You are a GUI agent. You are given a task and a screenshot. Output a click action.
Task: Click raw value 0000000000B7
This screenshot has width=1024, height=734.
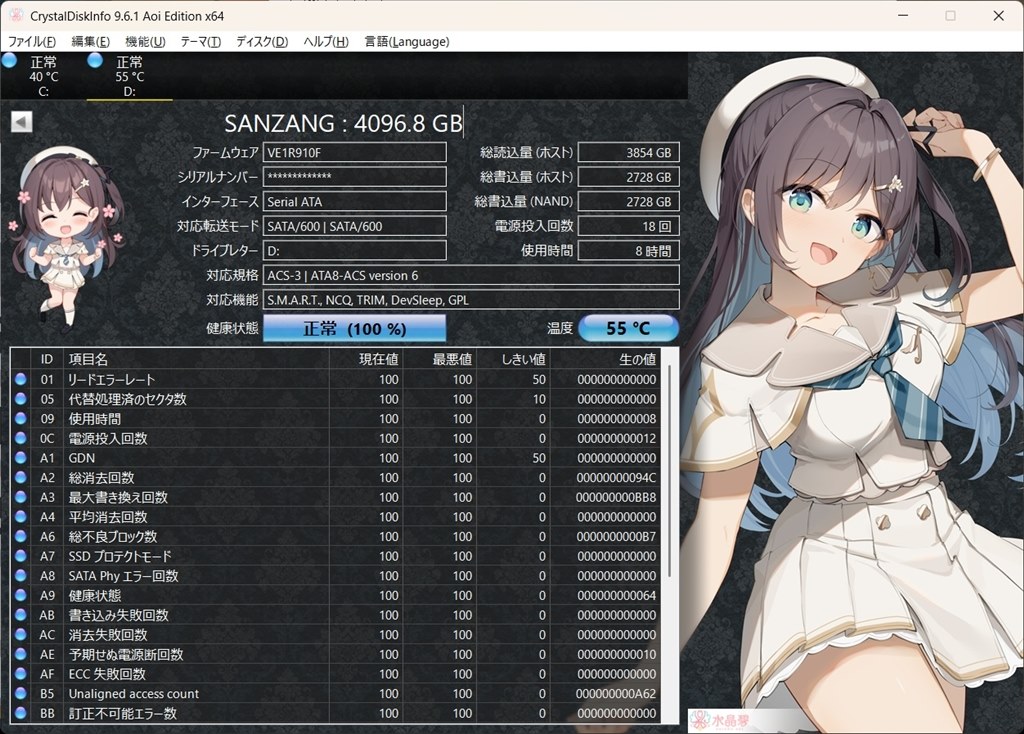pos(616,536)
